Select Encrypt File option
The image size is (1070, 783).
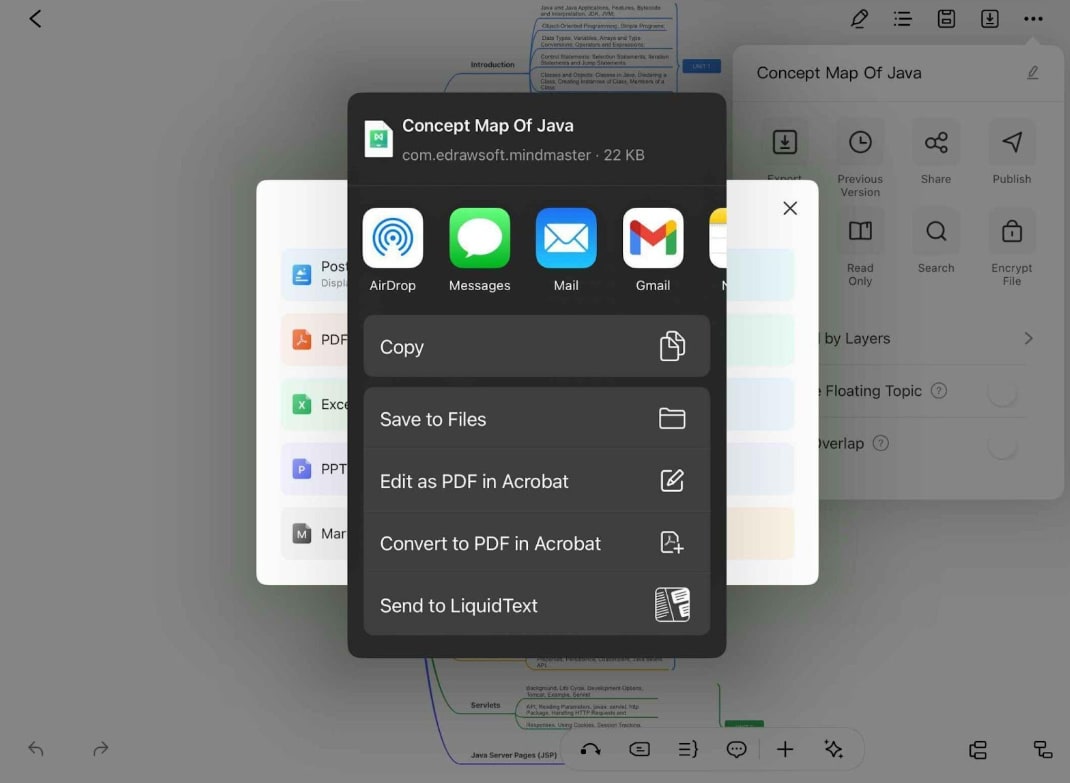1011,248
